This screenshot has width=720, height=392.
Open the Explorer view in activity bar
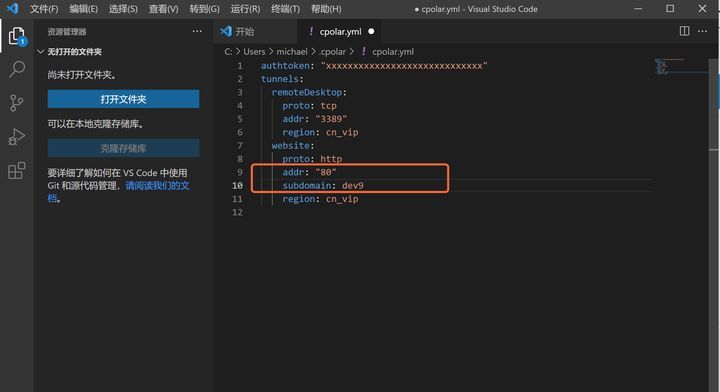[x=17, y=36]
